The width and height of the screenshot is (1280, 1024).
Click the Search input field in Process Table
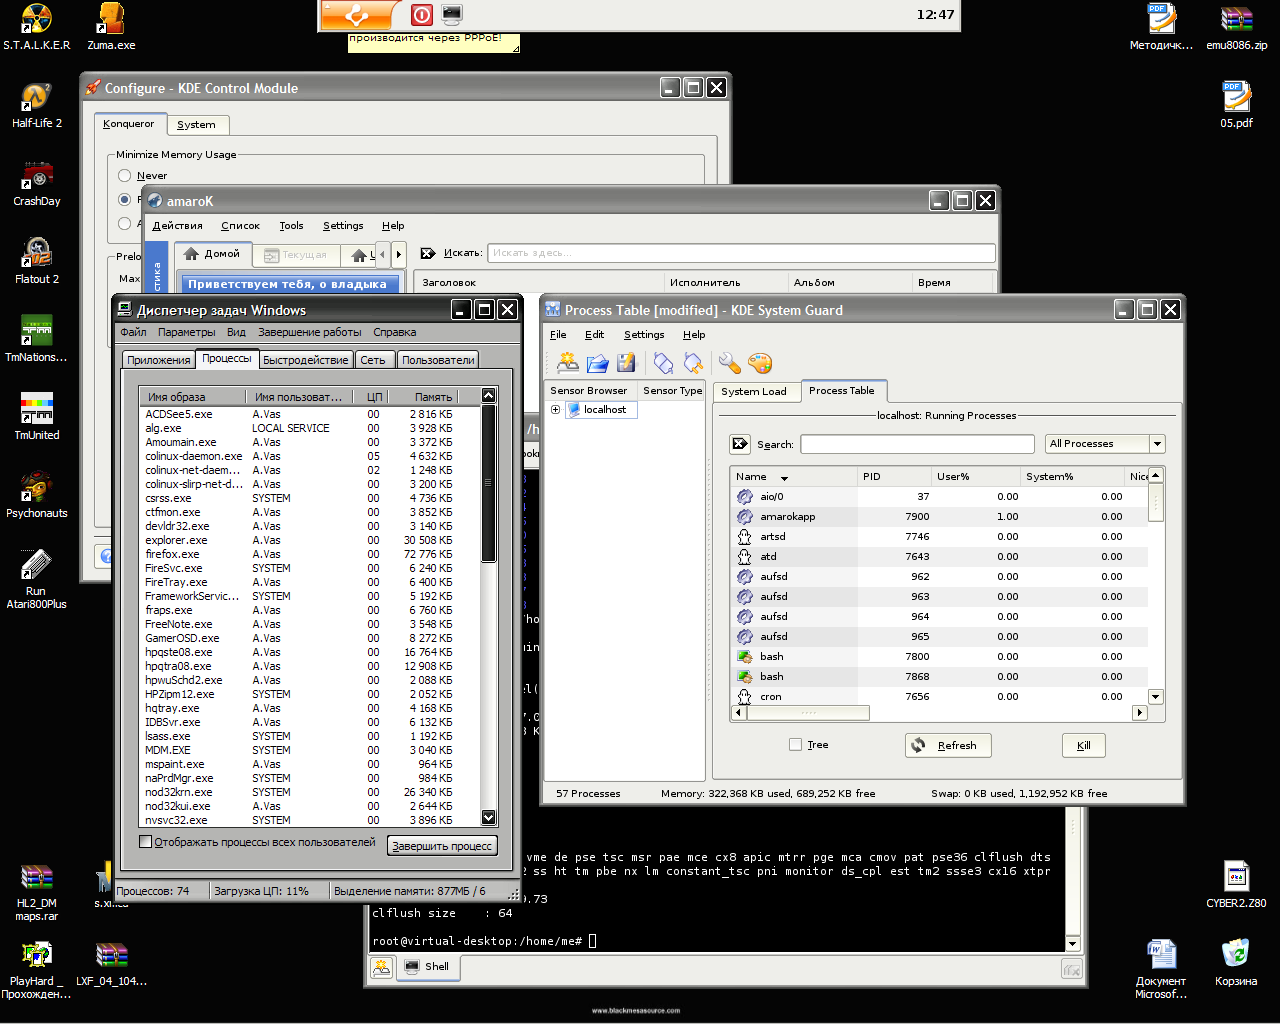(917, 444)
